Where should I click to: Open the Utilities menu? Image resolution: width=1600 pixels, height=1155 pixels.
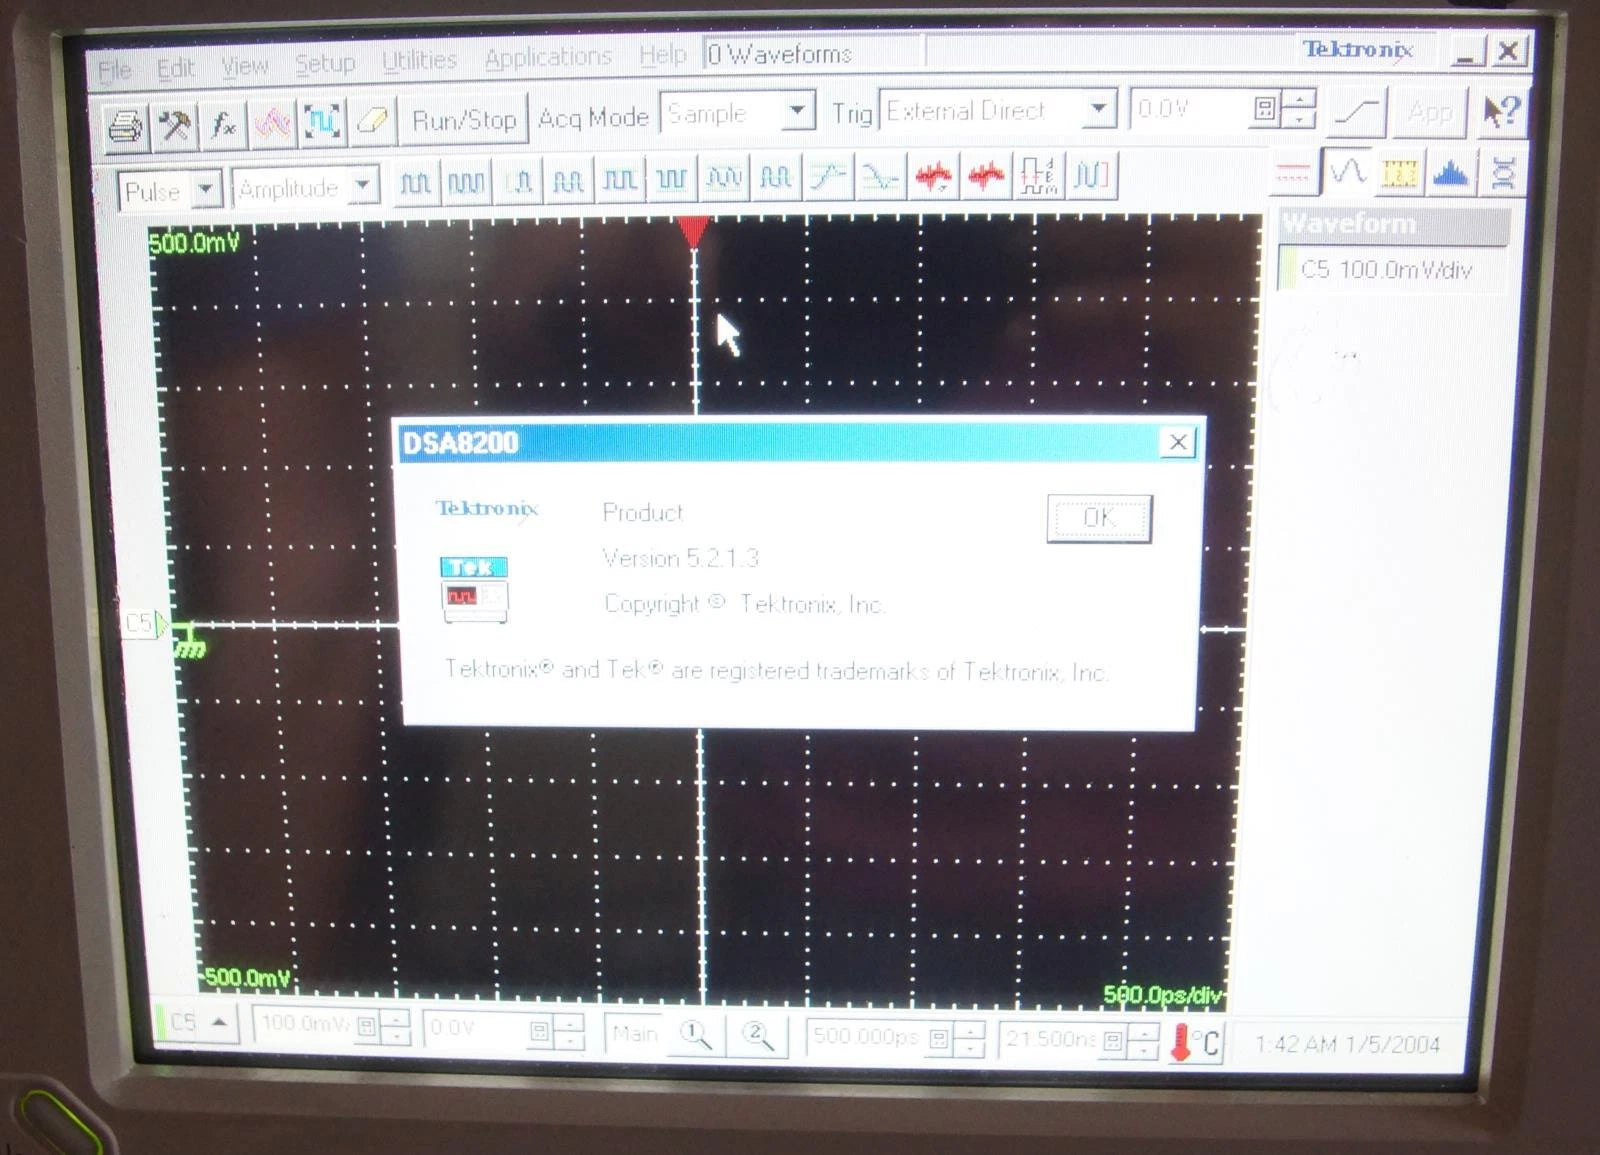point(419,61)
